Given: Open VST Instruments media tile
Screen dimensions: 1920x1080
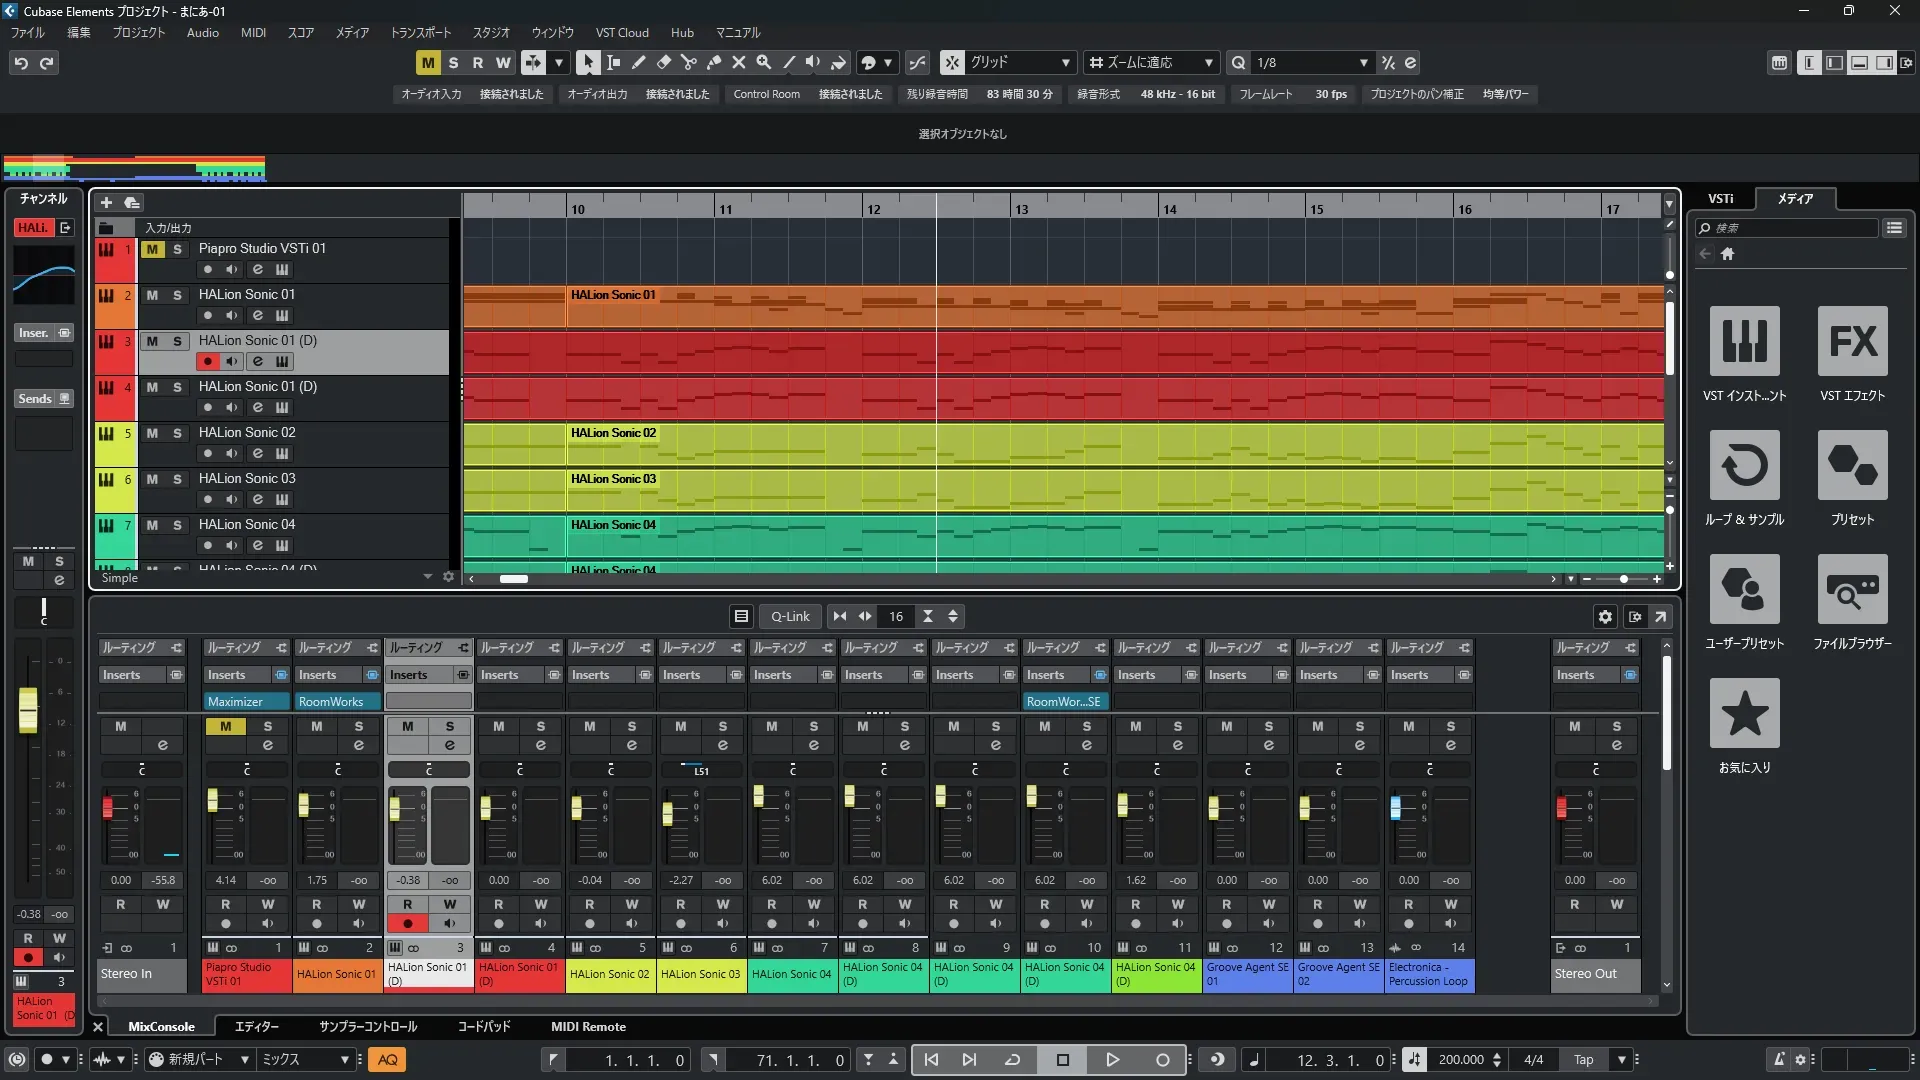Looking at the screenshot, I should (x=1744, y=341).
